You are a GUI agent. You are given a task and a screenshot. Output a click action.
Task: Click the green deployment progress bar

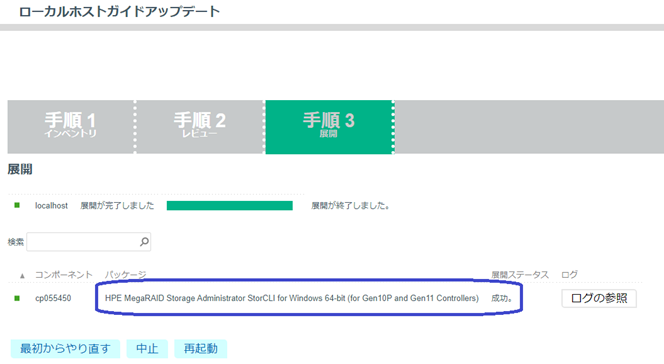point(230,206)
